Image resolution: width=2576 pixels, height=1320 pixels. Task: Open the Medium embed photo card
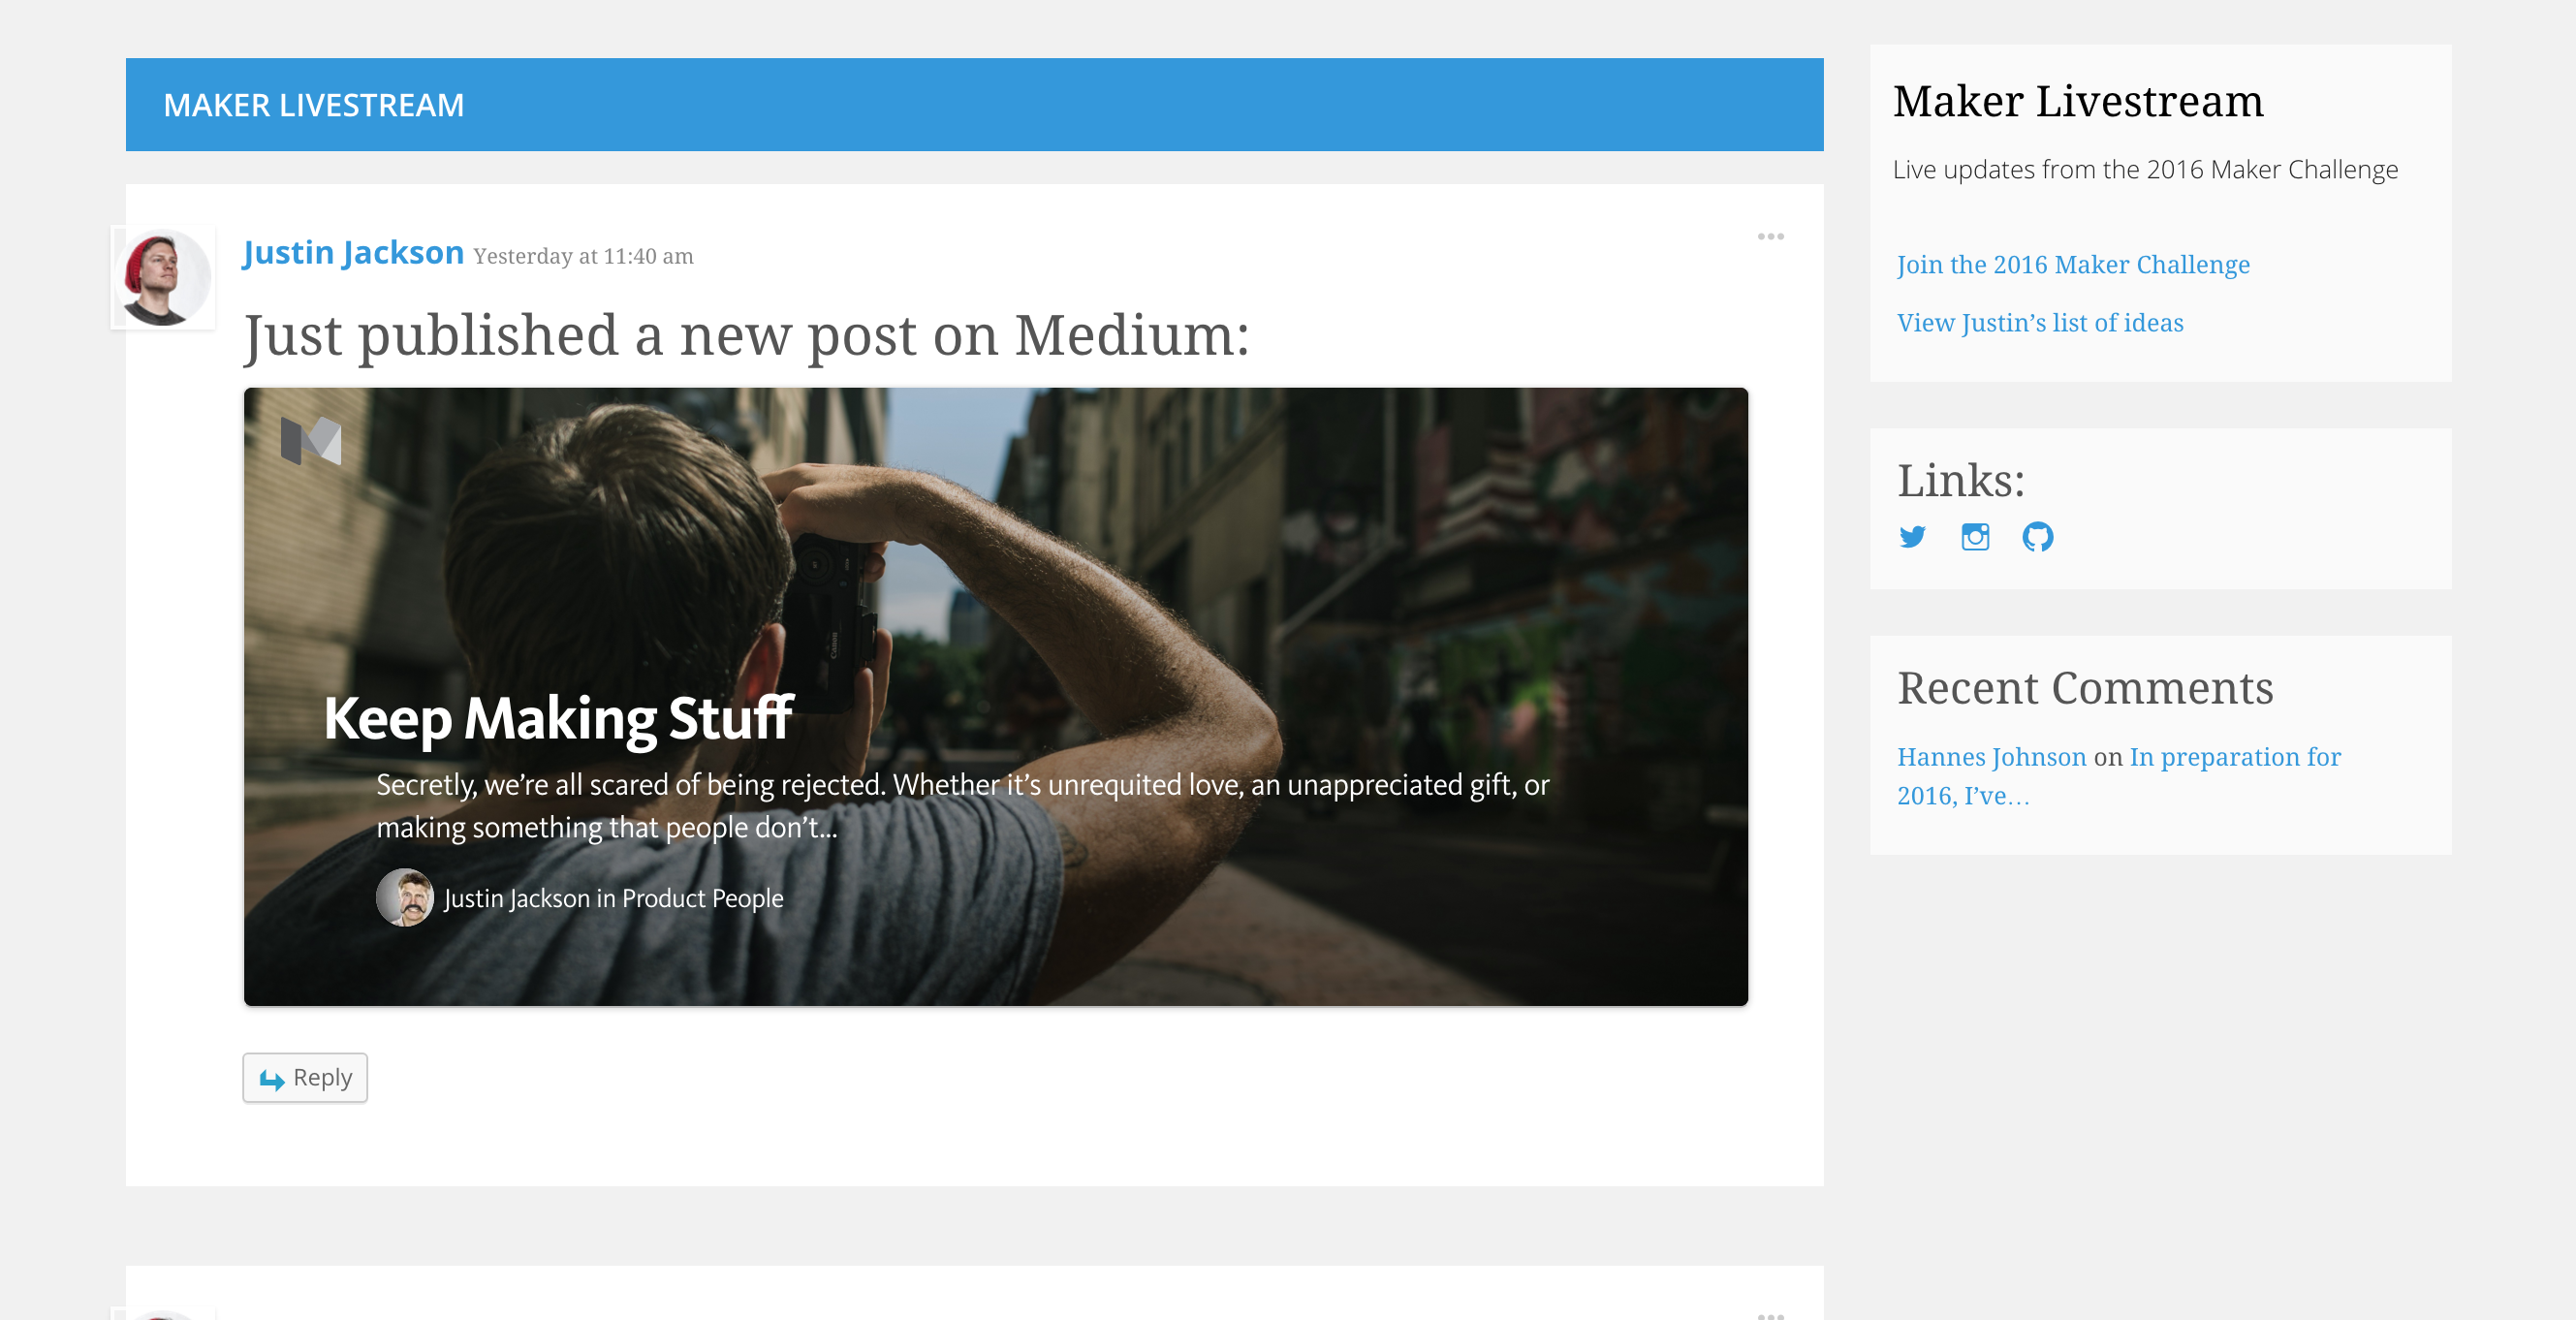(x=995, y=696)
